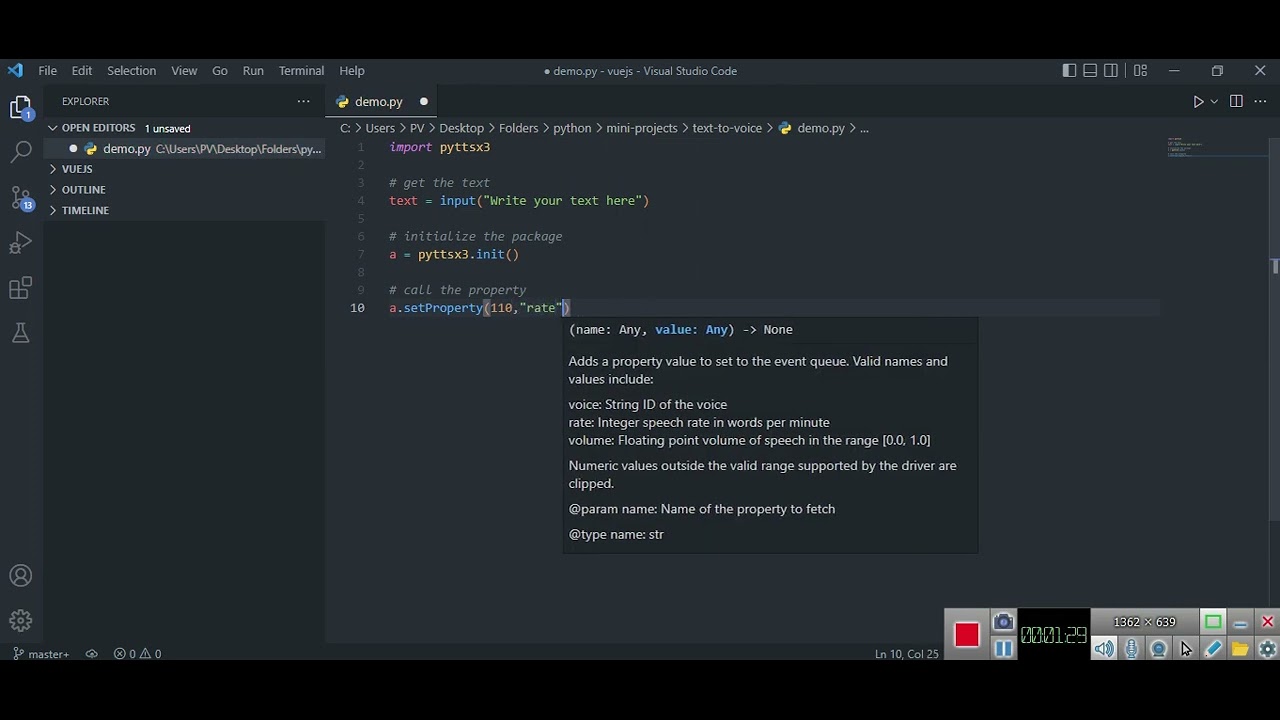Open recorder pencil drawing tool
Viewport: 1280px width, 720px height.
tap(1213, 649)
